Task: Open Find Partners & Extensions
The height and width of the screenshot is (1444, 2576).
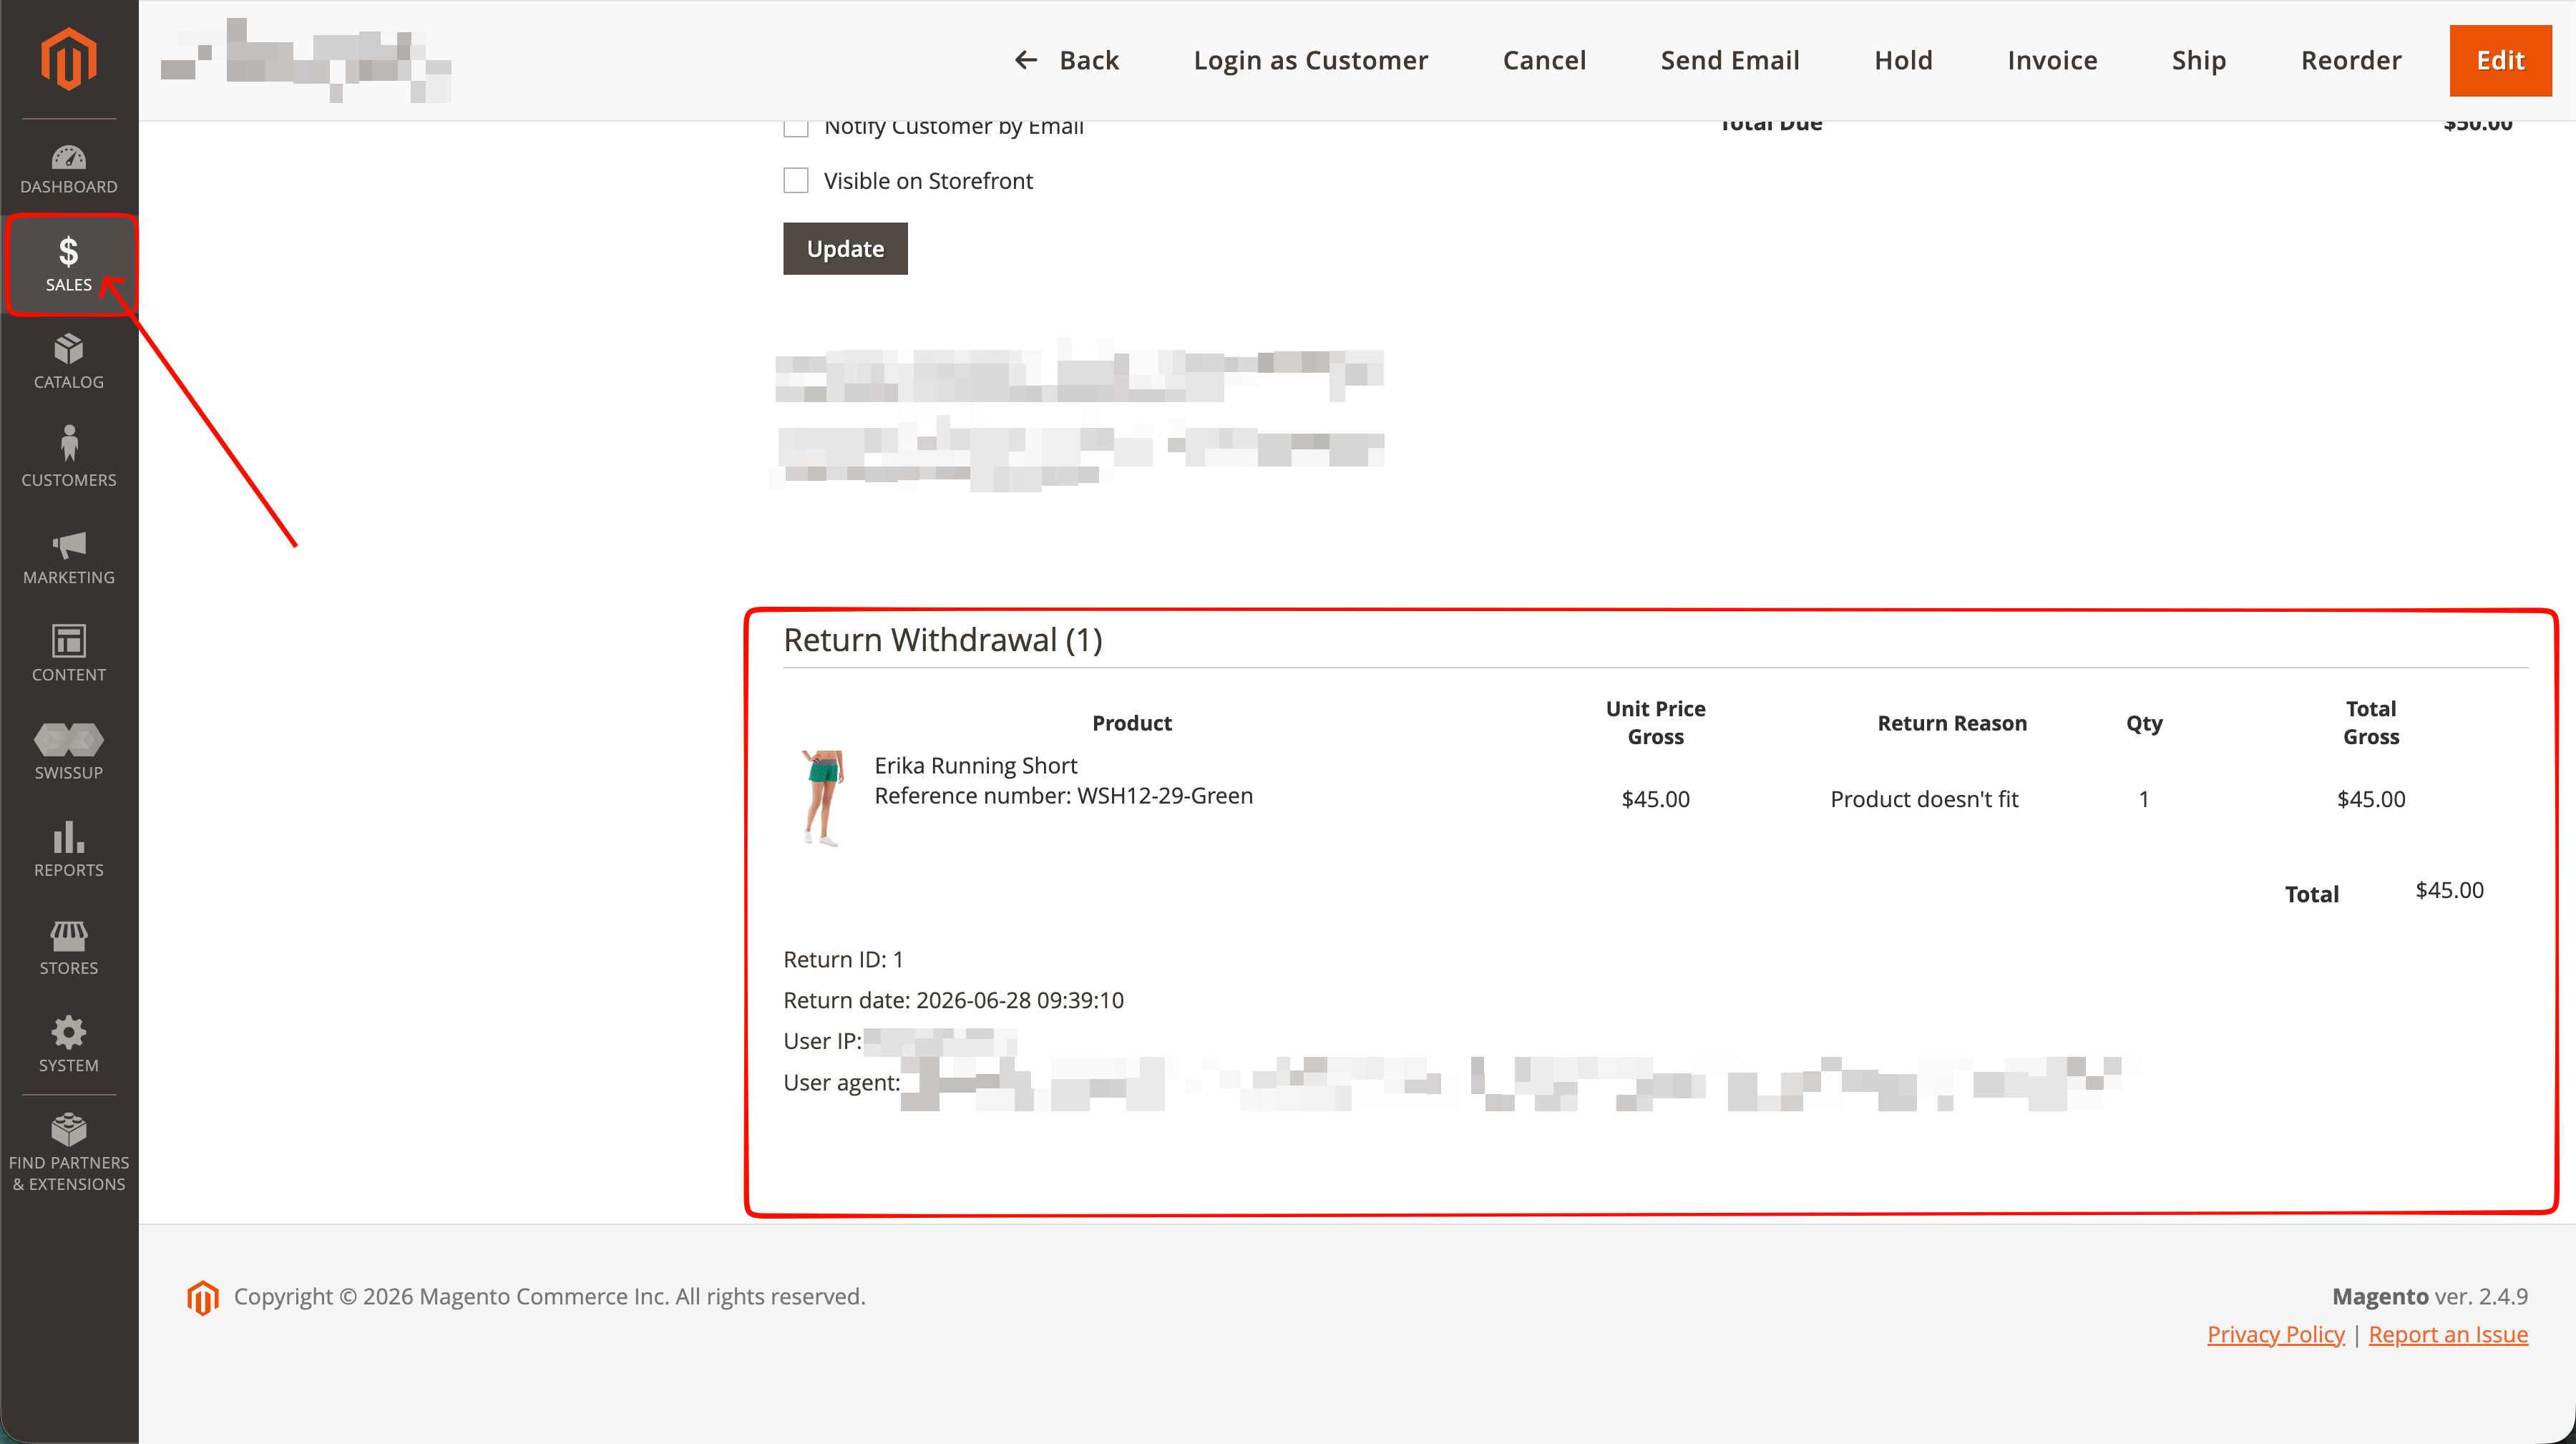Action: 68,1154
